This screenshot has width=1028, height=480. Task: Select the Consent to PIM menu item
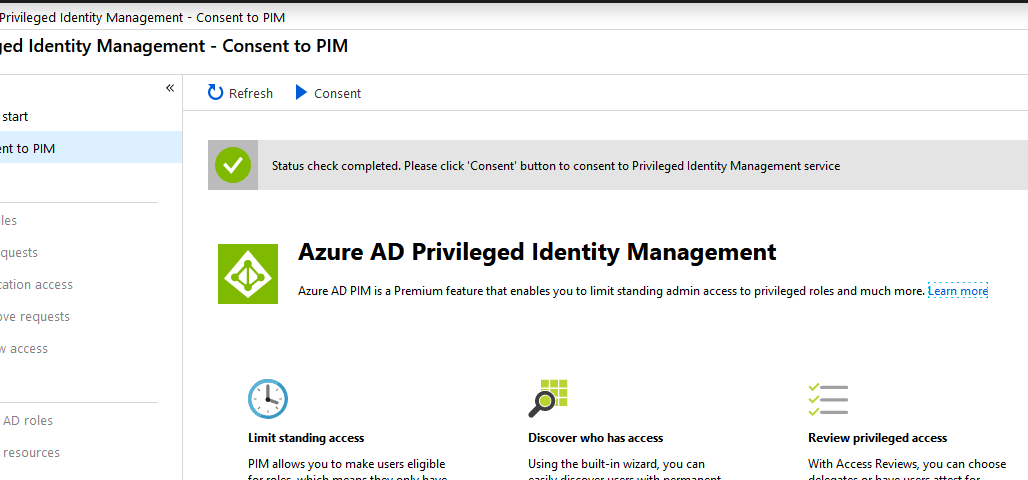click(91, 148)
